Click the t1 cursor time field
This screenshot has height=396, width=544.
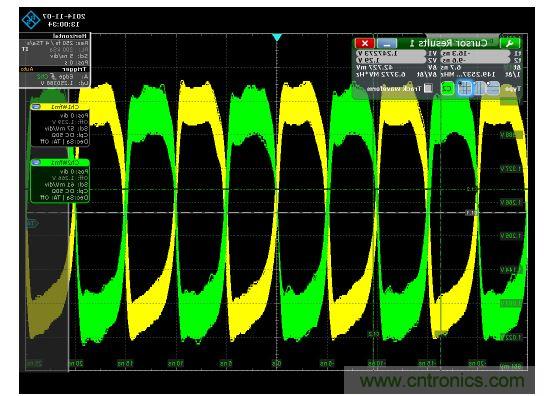(x=475, y=54)
